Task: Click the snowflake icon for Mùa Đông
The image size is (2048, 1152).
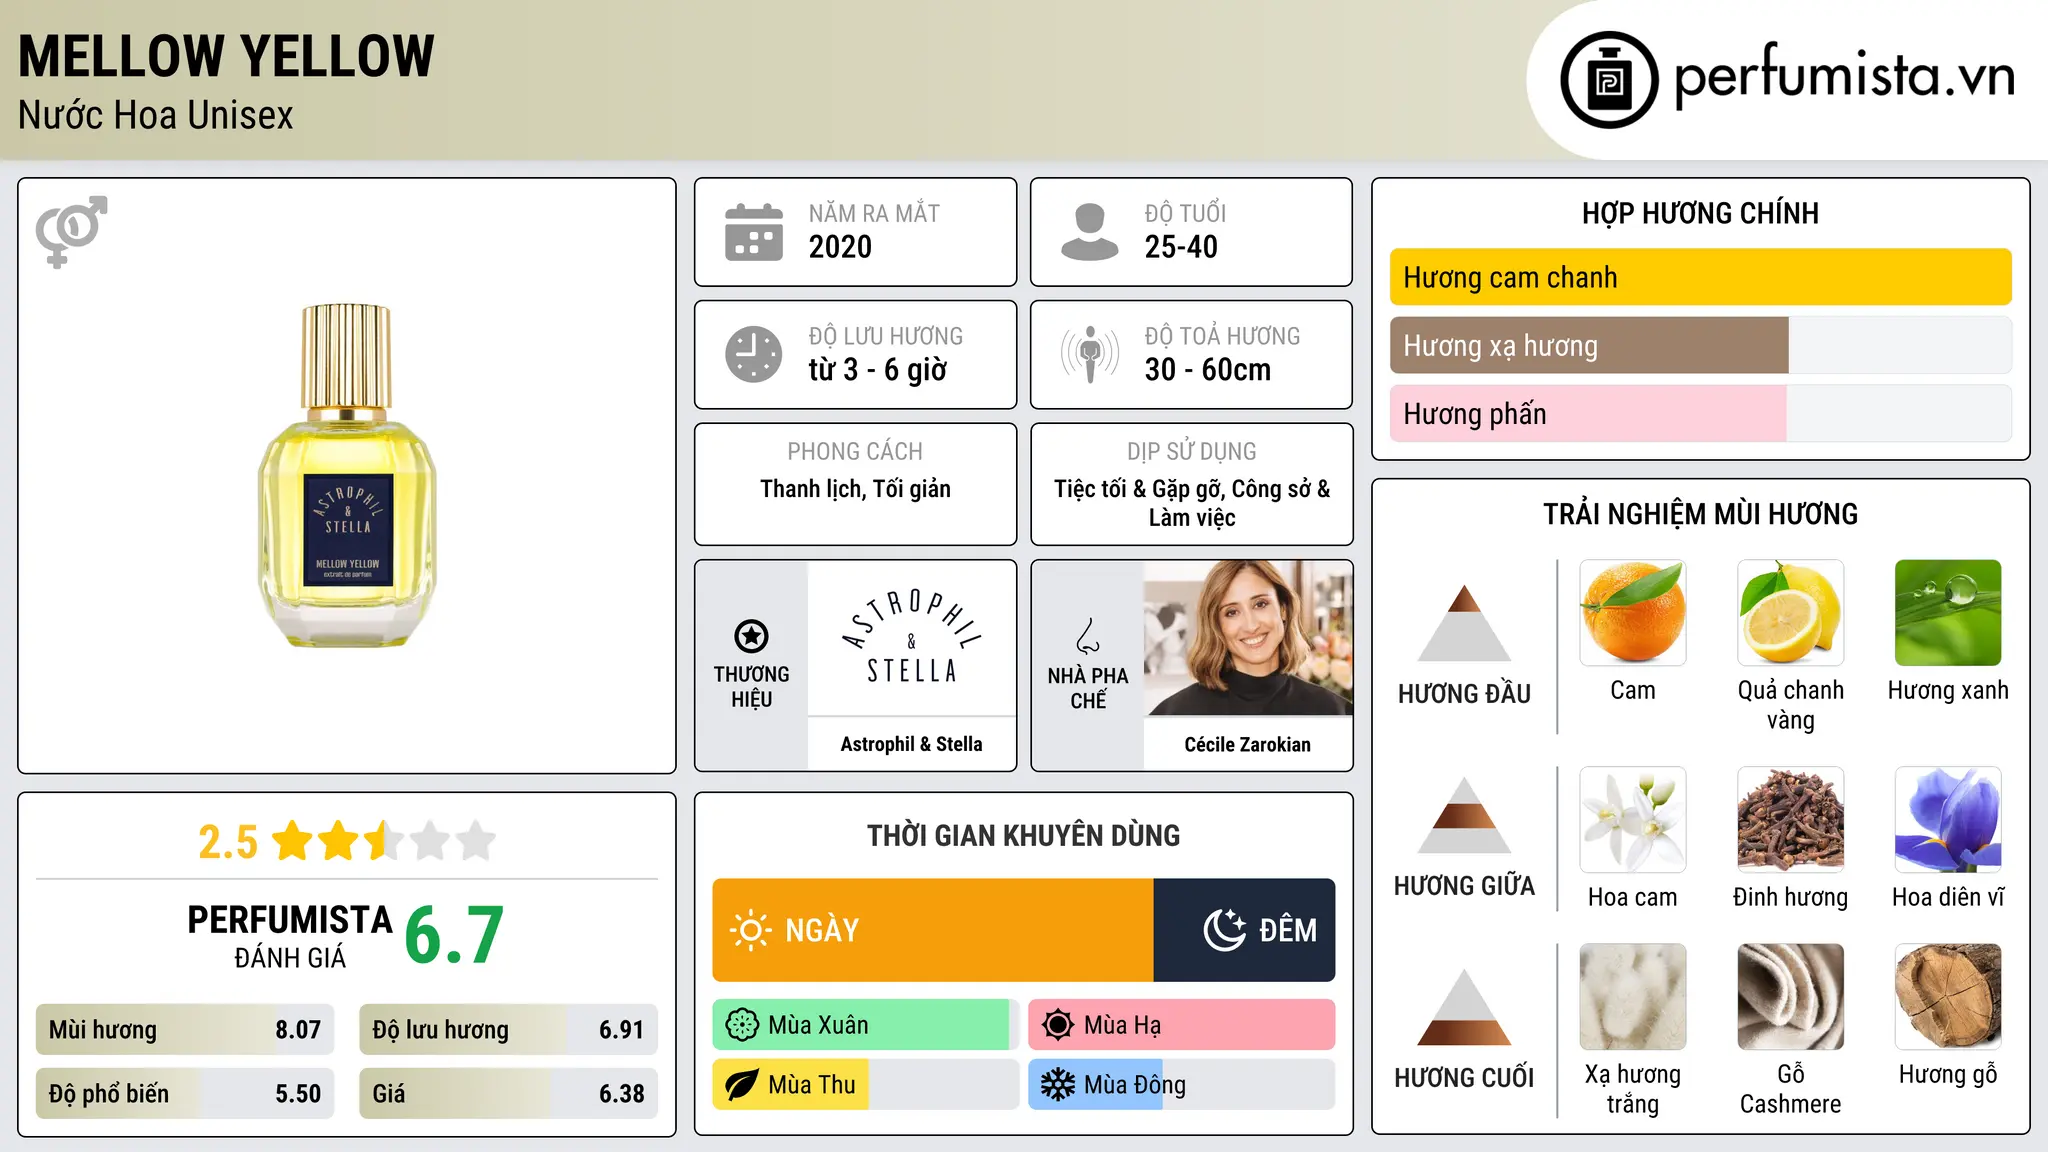Action: [1058, 1085]
